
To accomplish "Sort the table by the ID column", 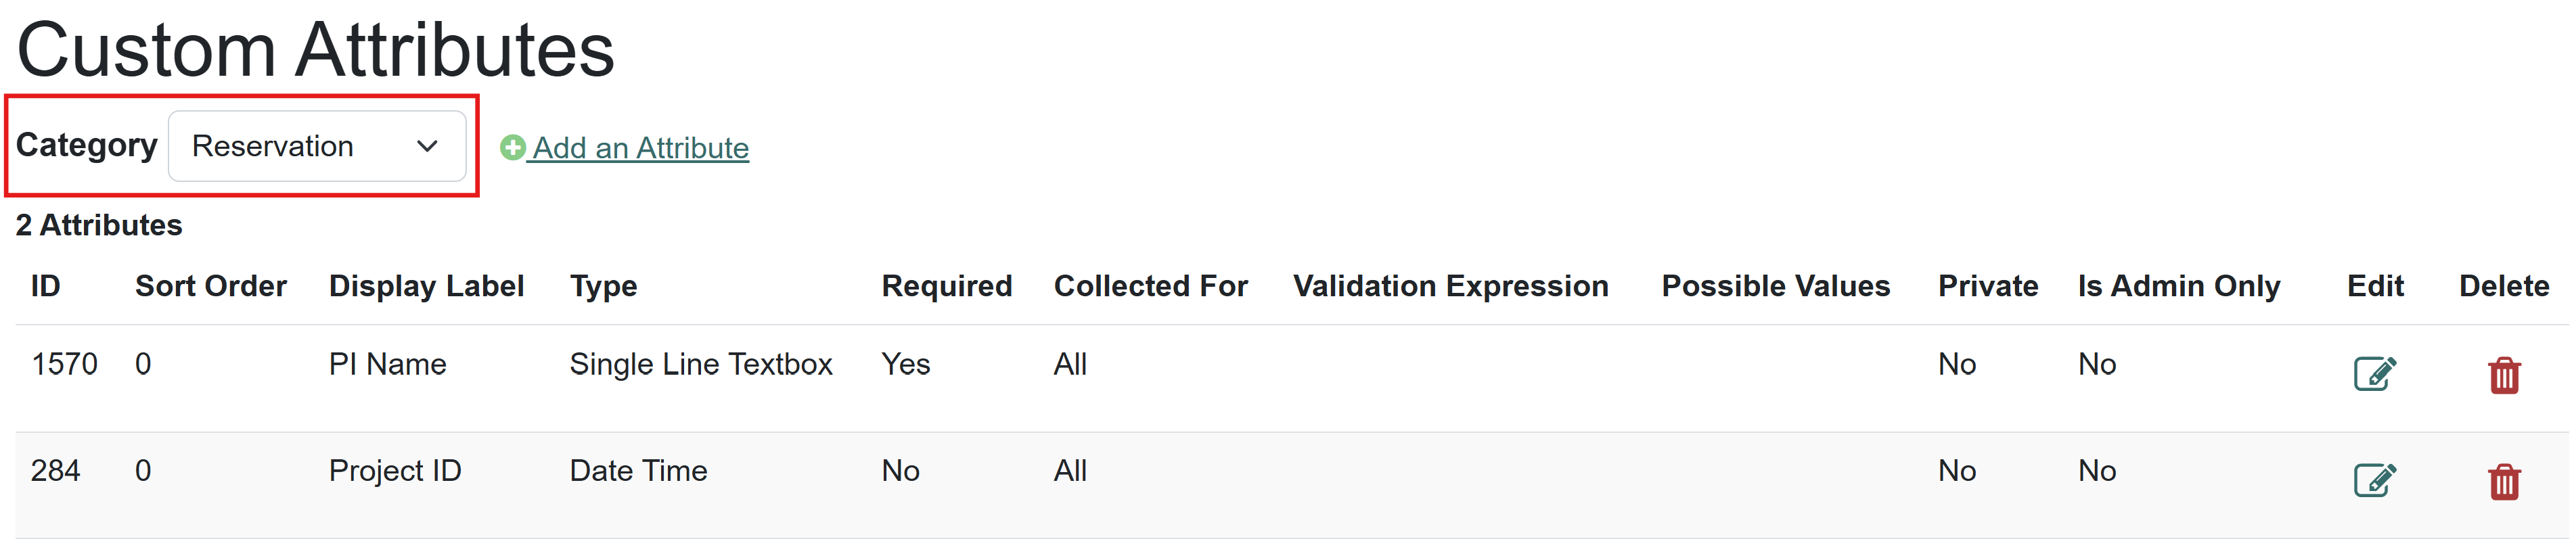I will coord(45,286).
